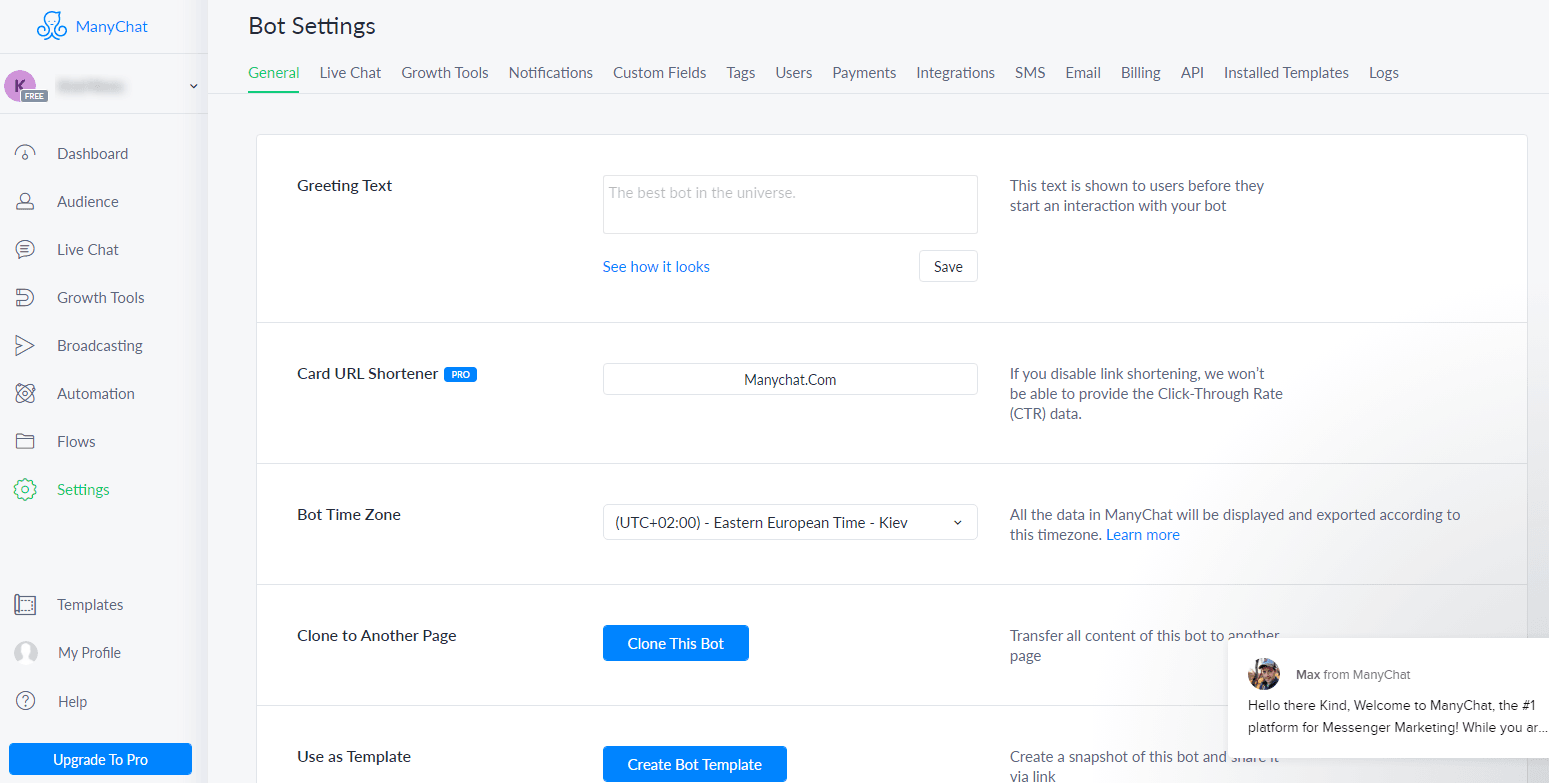Open the timezone Learn more link
Image resolution: width=1549 pixels, height=783 pixels.
pyautogui.click(x=1143, y=535)
